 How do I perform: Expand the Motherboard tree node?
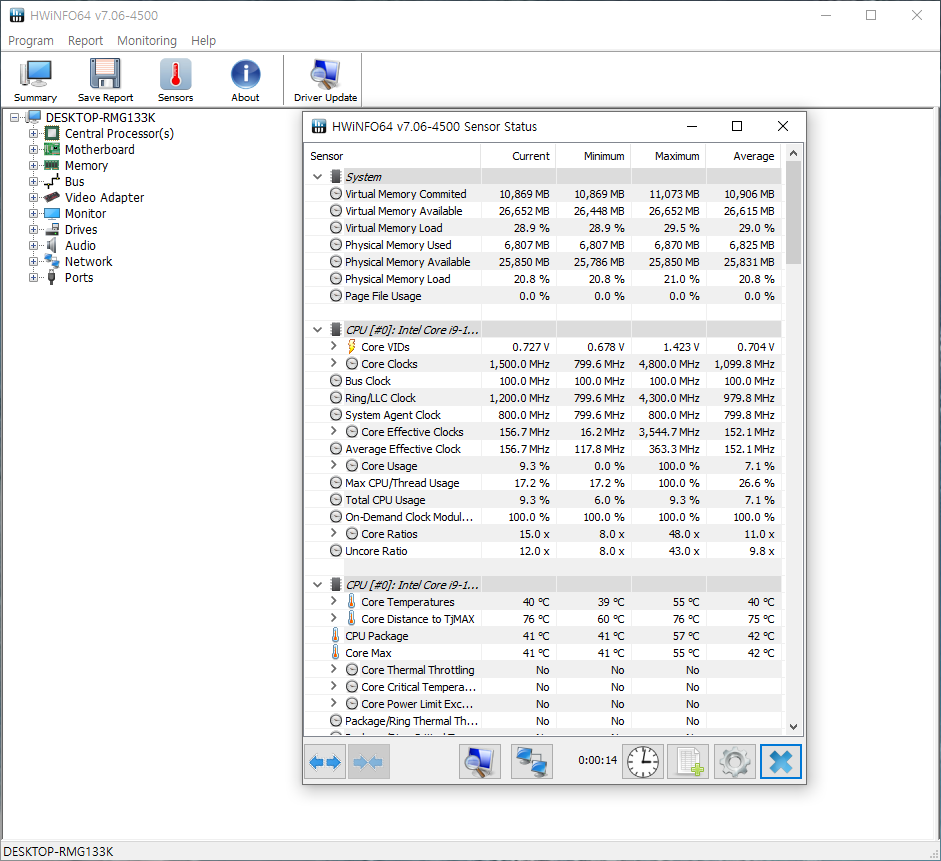click(34, 149)
